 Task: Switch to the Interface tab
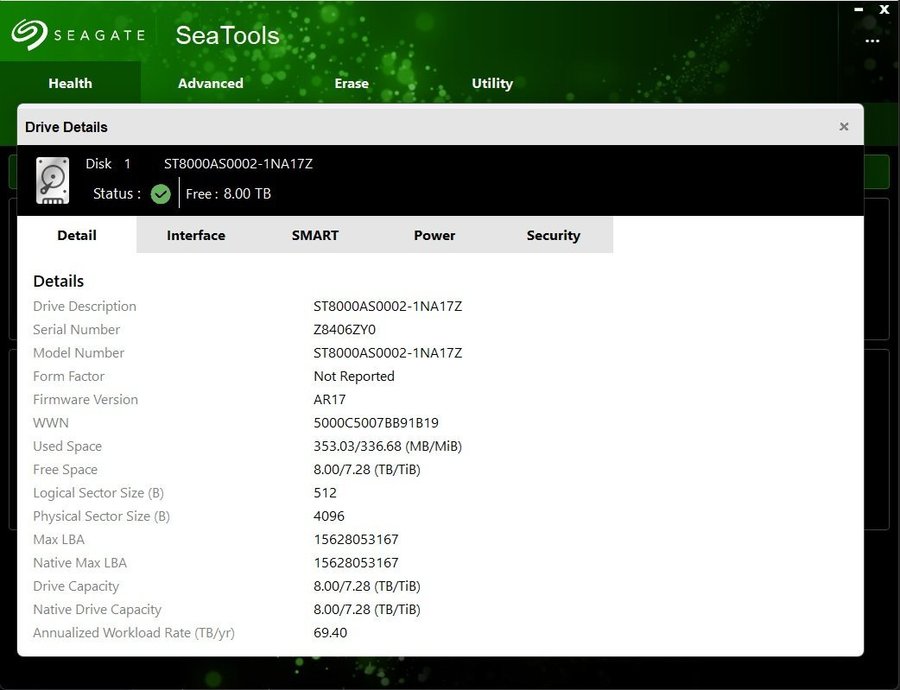coord(196,236)
